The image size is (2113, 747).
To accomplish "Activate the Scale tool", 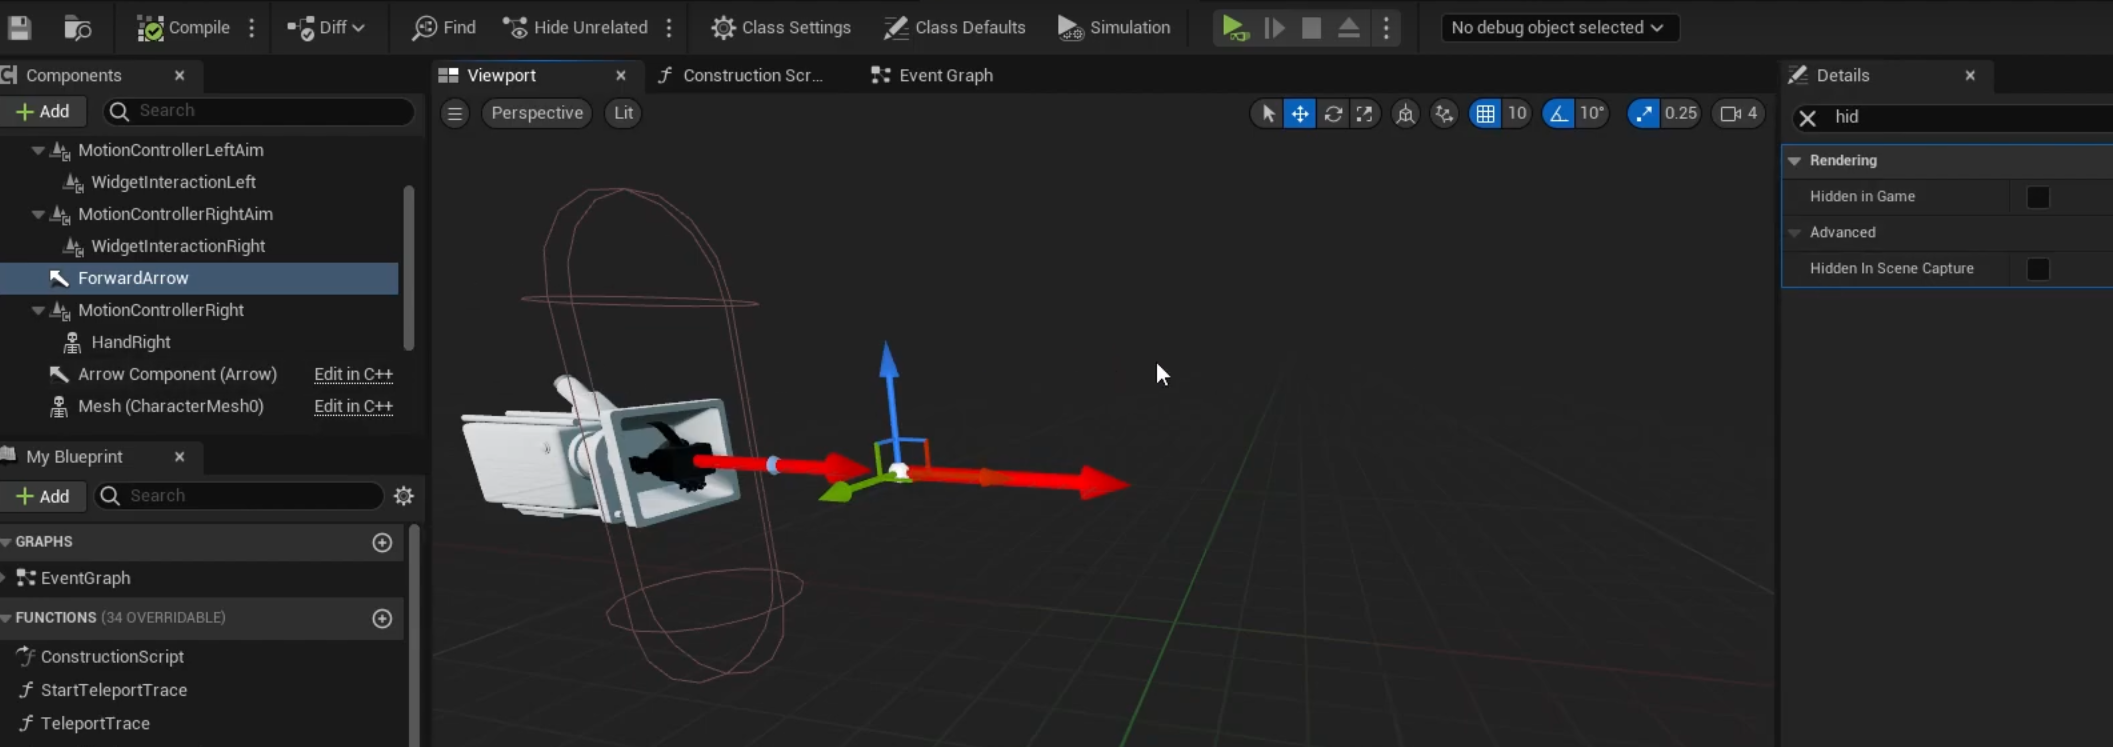I will [1364, 113].
